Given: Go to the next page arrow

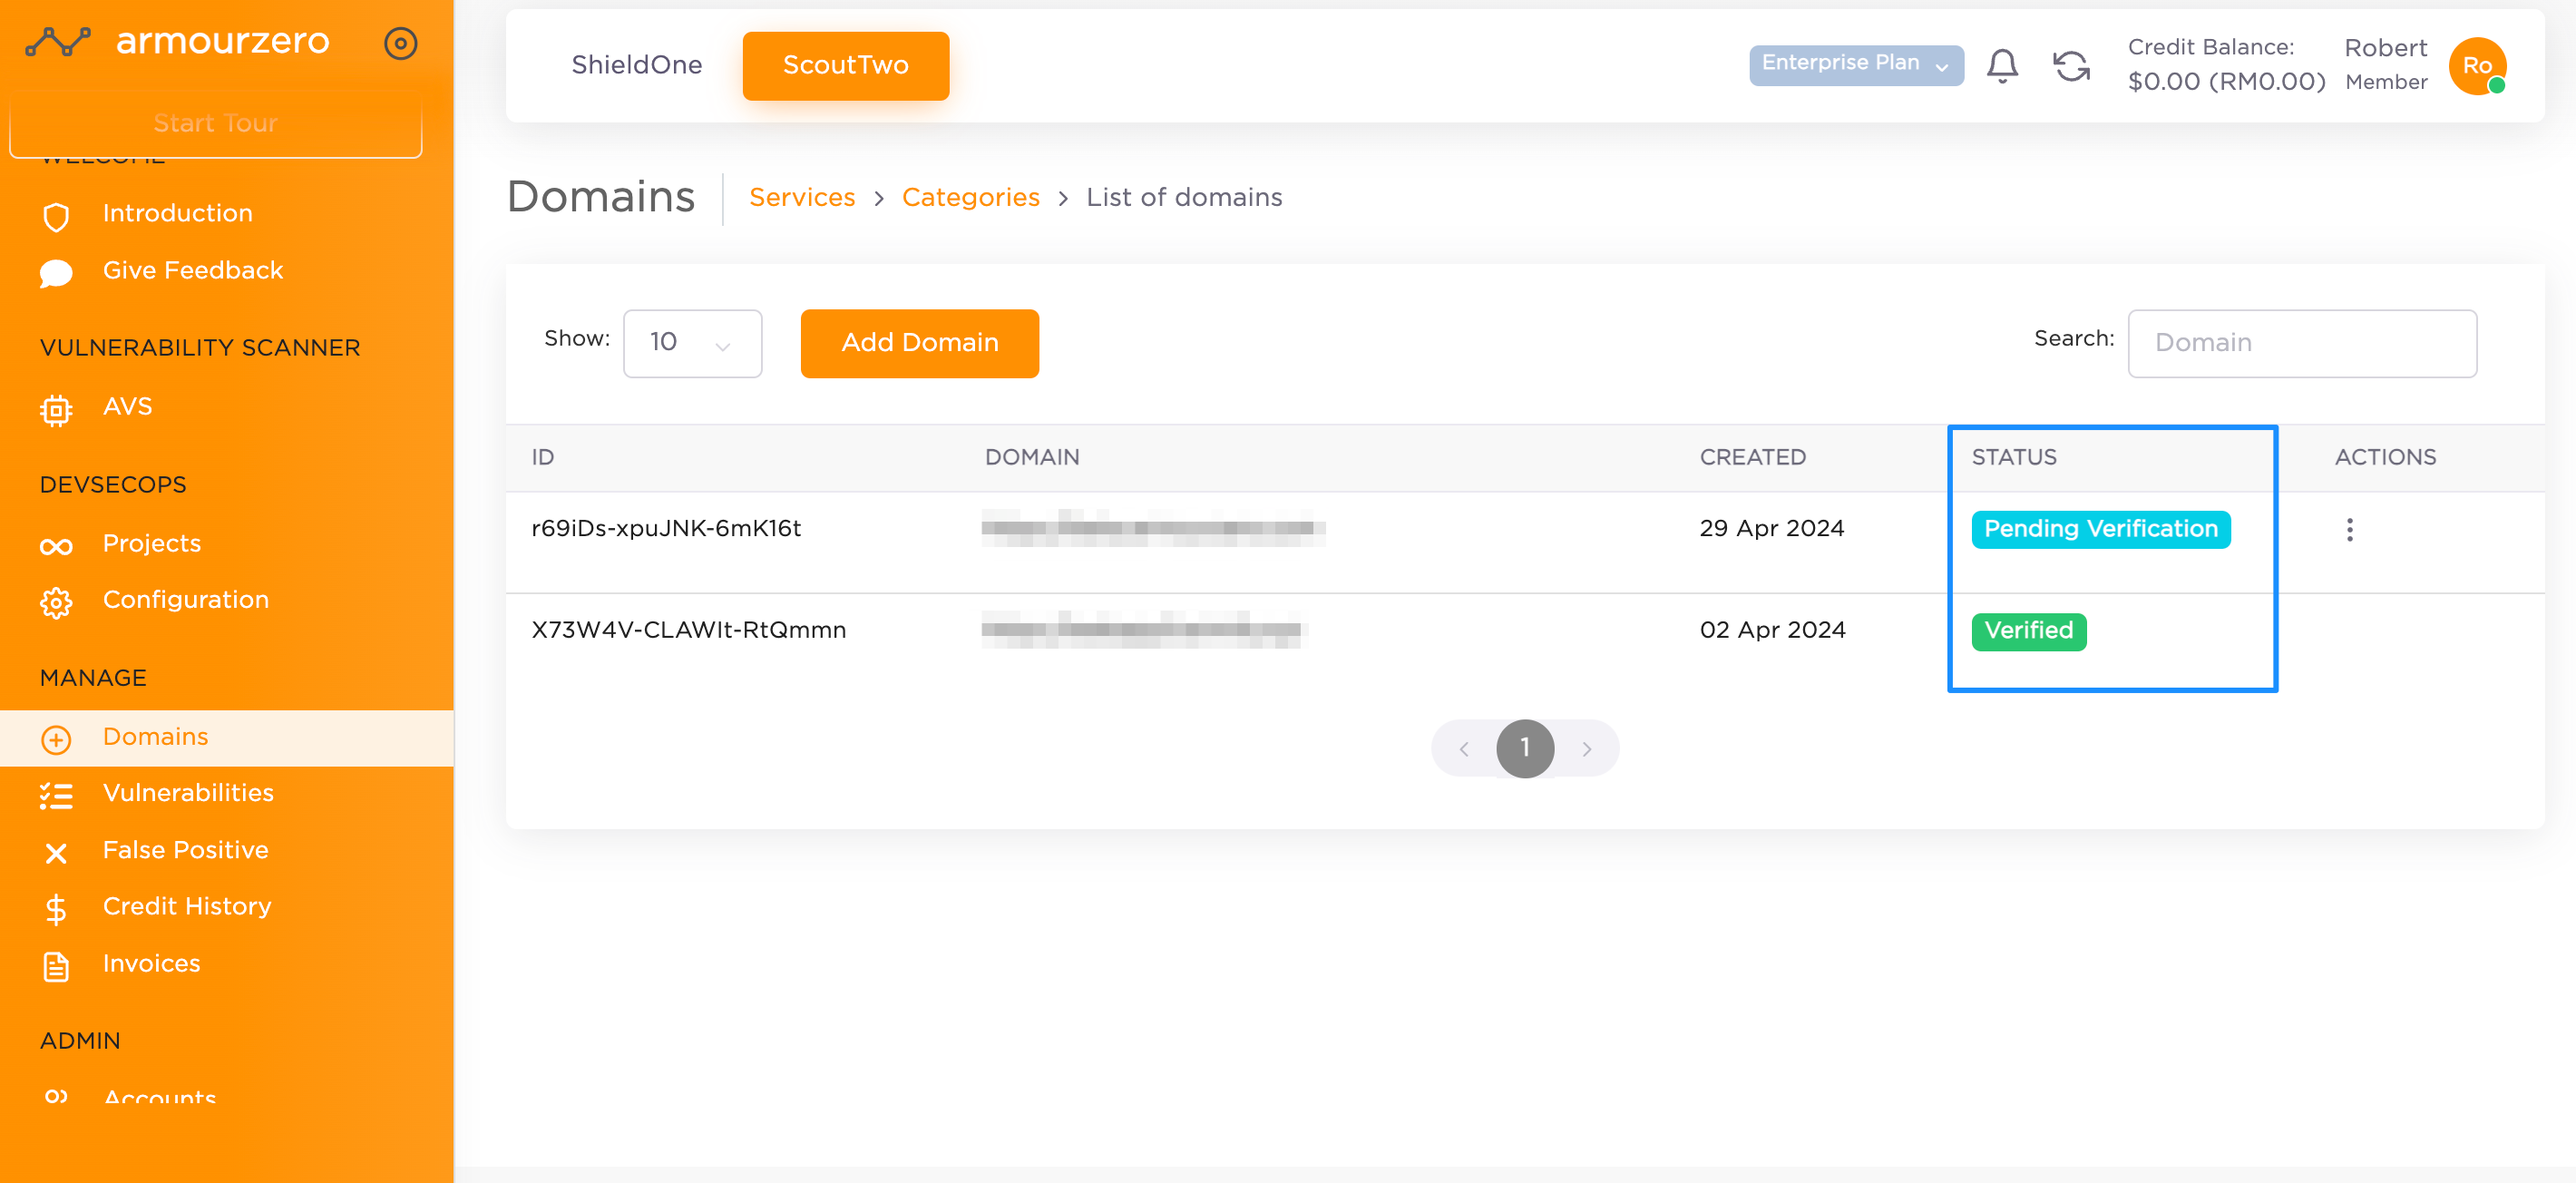Looking at the screenshot, I should point(1587,749).
